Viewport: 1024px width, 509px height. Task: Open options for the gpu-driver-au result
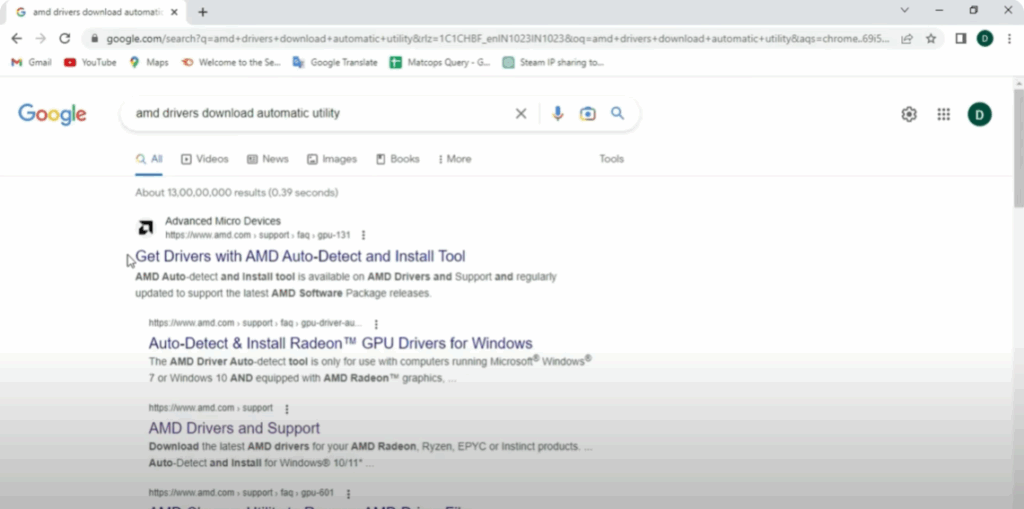(376, 323)
